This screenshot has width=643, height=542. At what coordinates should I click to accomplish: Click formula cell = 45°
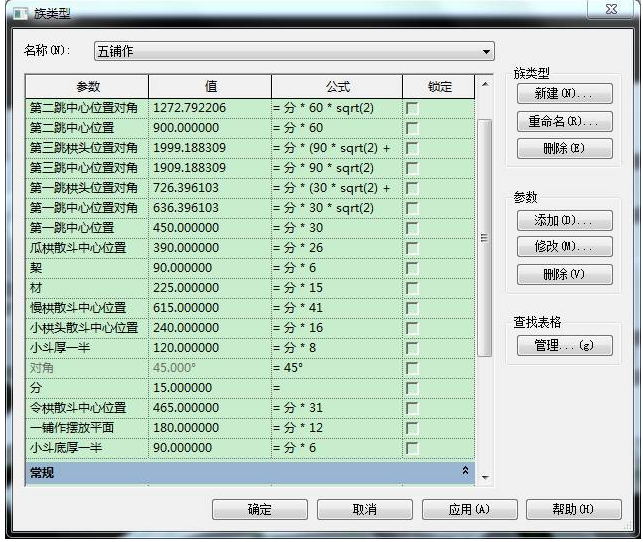point(337,368)
